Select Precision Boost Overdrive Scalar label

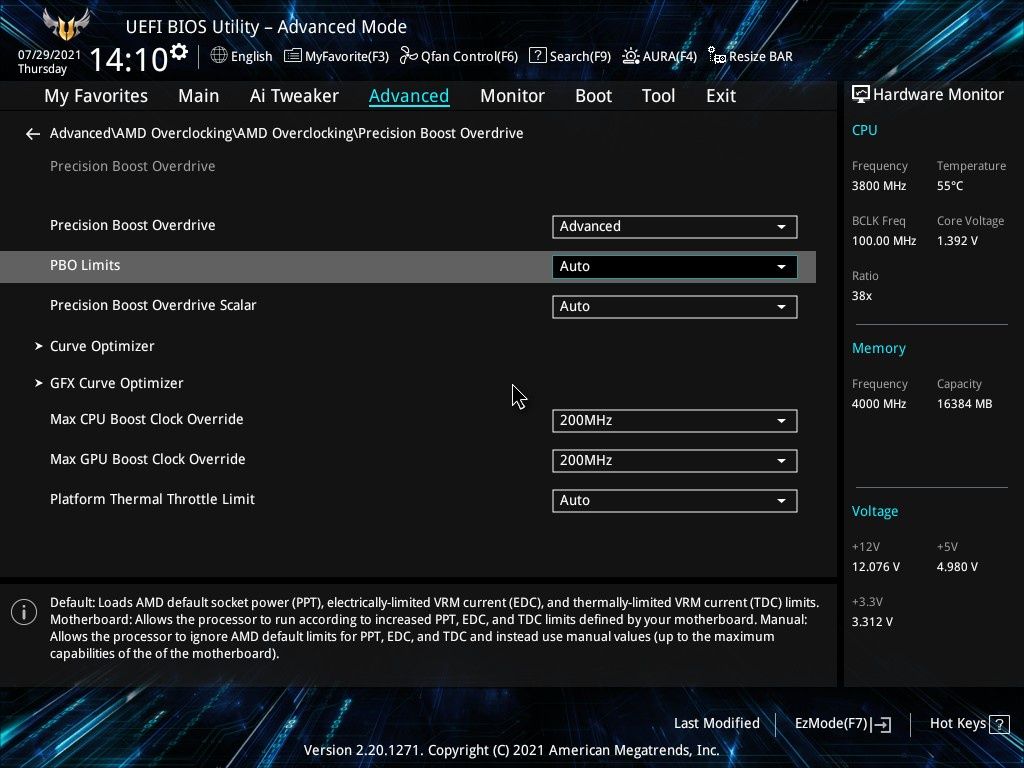pos(153,305)
